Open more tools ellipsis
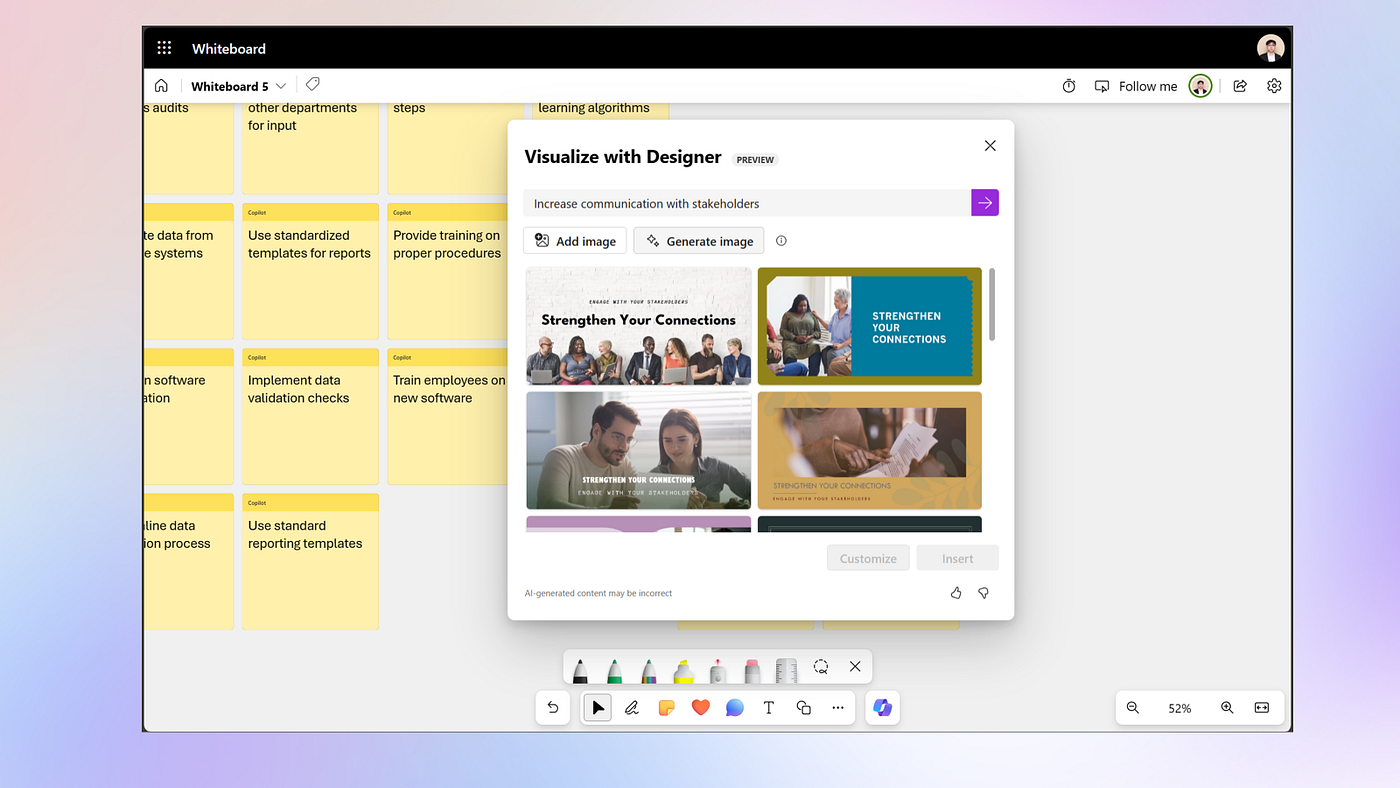This screenshot has width=1400, height=788. (x=838, y=708)
